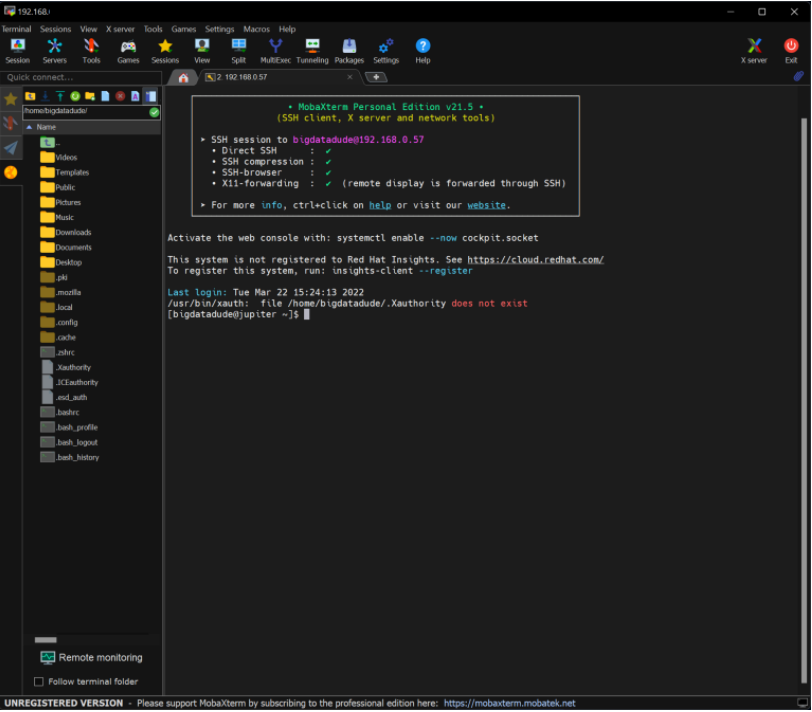The height and width of the screenshot is (712, 812).
Task: Launch the Games toolbar icon
Action: [x=128, y=51]
